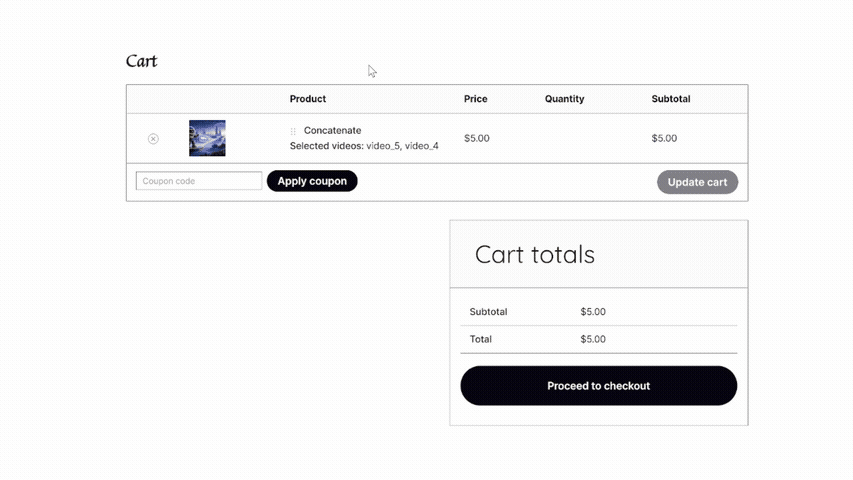Click the $5.00 price in the product row
This screenshot has width=853, height=480.
477,138
